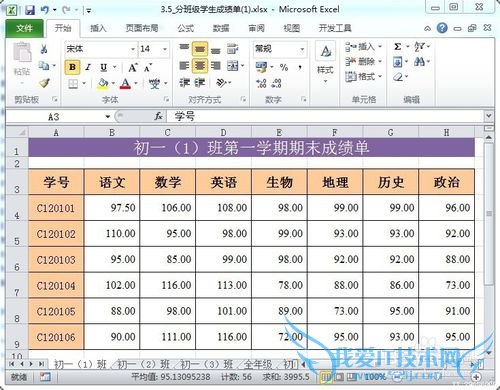Click decrease indent icon
The image size is (500, 390).
coord(184,83)
